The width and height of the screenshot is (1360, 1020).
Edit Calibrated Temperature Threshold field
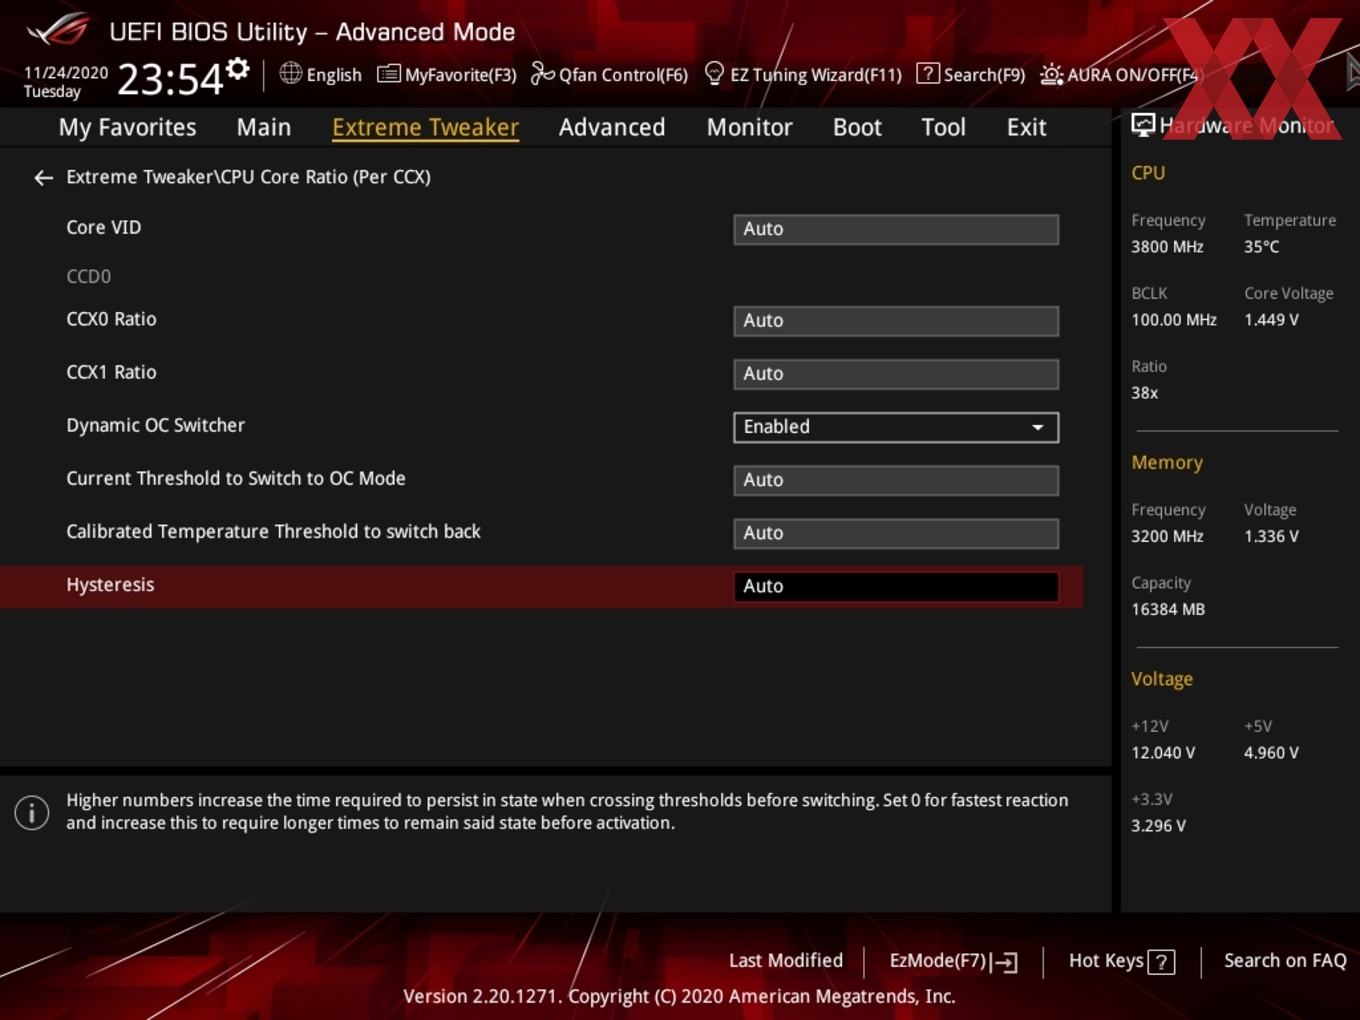click(896, 533)
